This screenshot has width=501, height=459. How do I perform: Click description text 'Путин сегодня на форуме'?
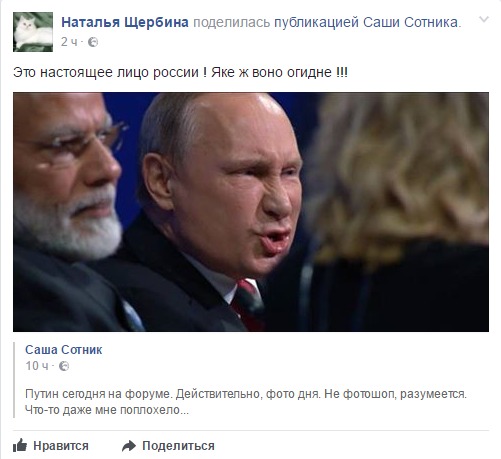click(98, 394)
